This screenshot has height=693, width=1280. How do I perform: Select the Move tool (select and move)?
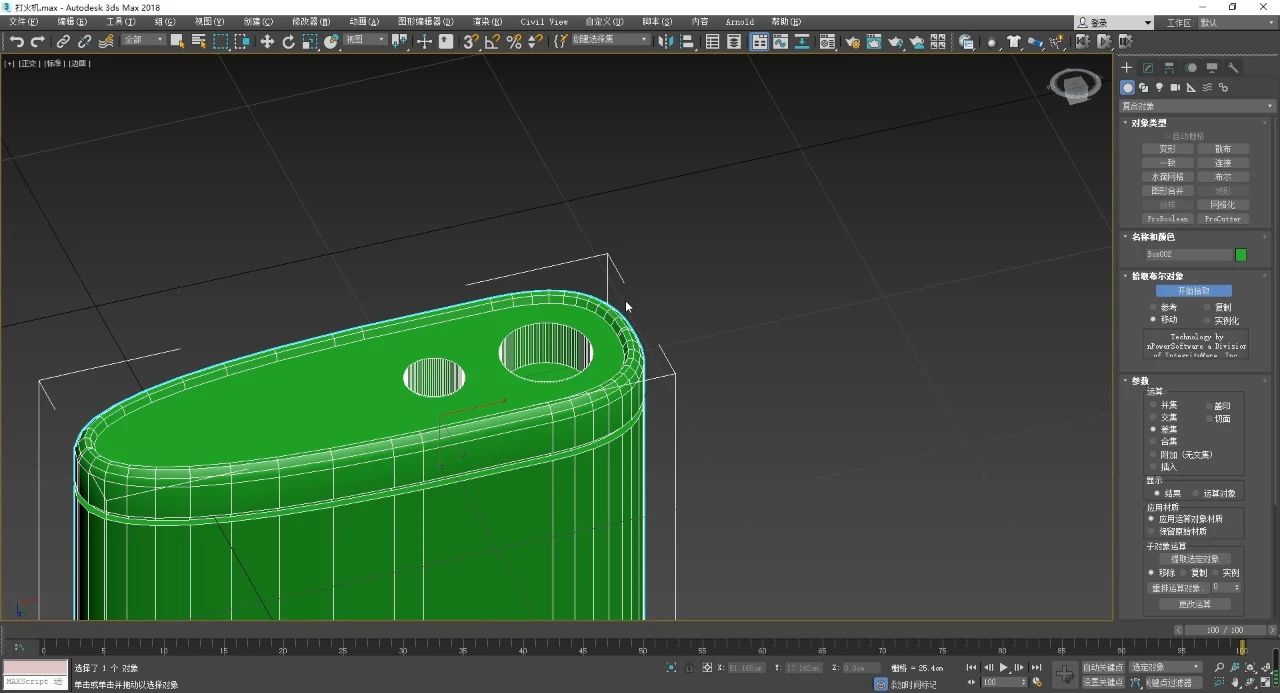coord(267,41)
